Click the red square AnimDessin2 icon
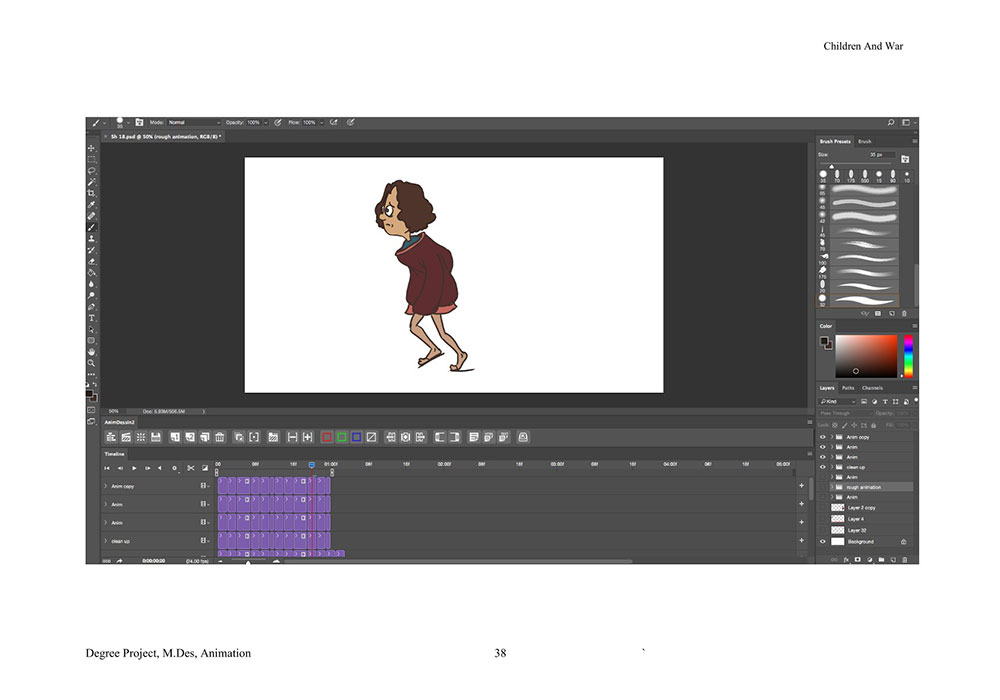 click(327, 437)
